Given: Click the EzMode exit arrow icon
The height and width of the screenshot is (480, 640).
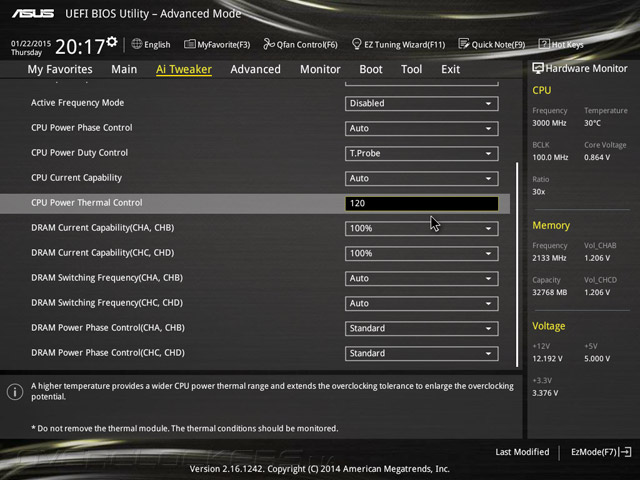Looking at the screenshot, I should 626,452.
